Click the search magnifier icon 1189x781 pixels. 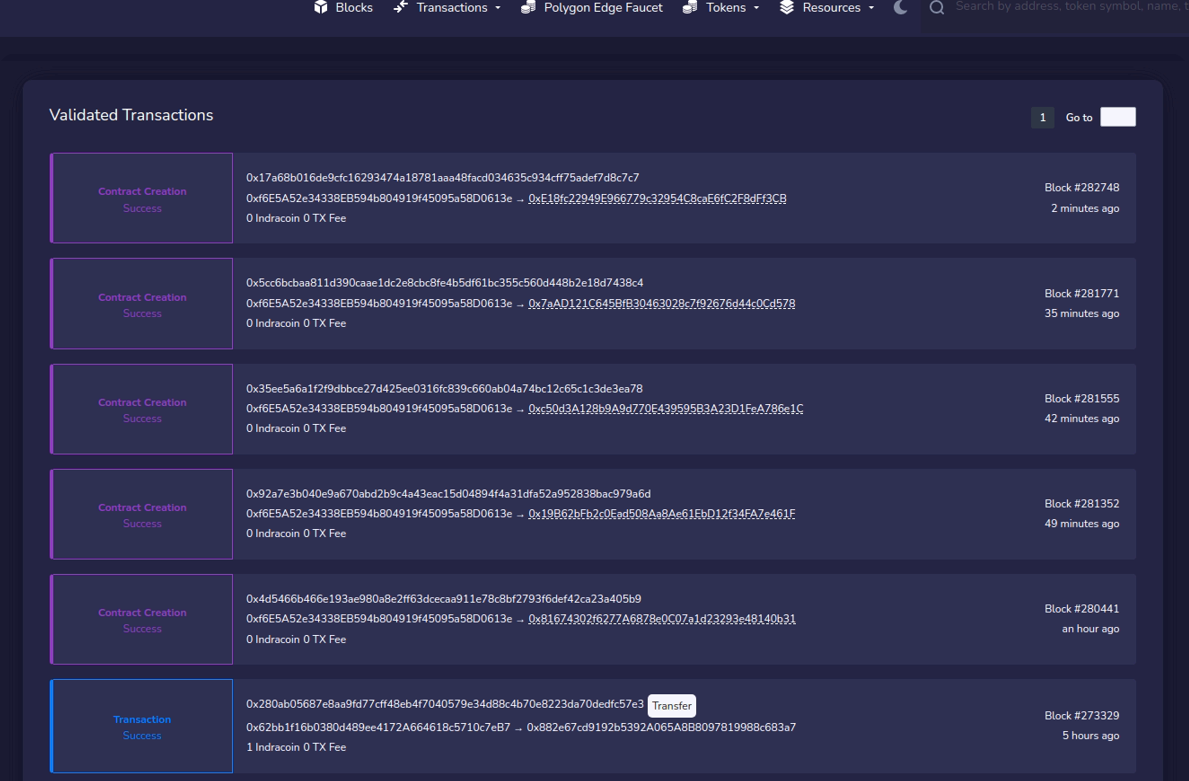click(x=937, y=8)
